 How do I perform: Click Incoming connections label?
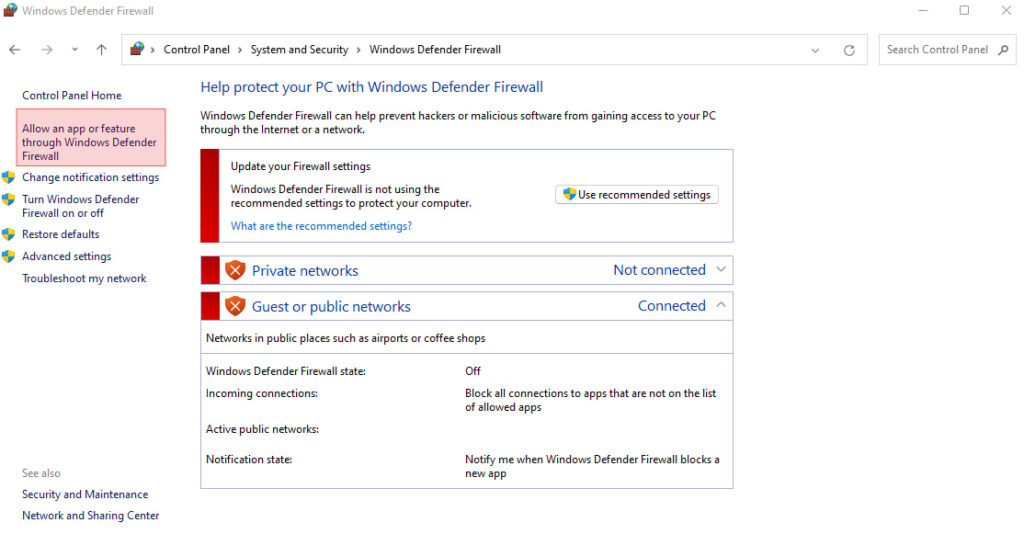coord(262,393)
